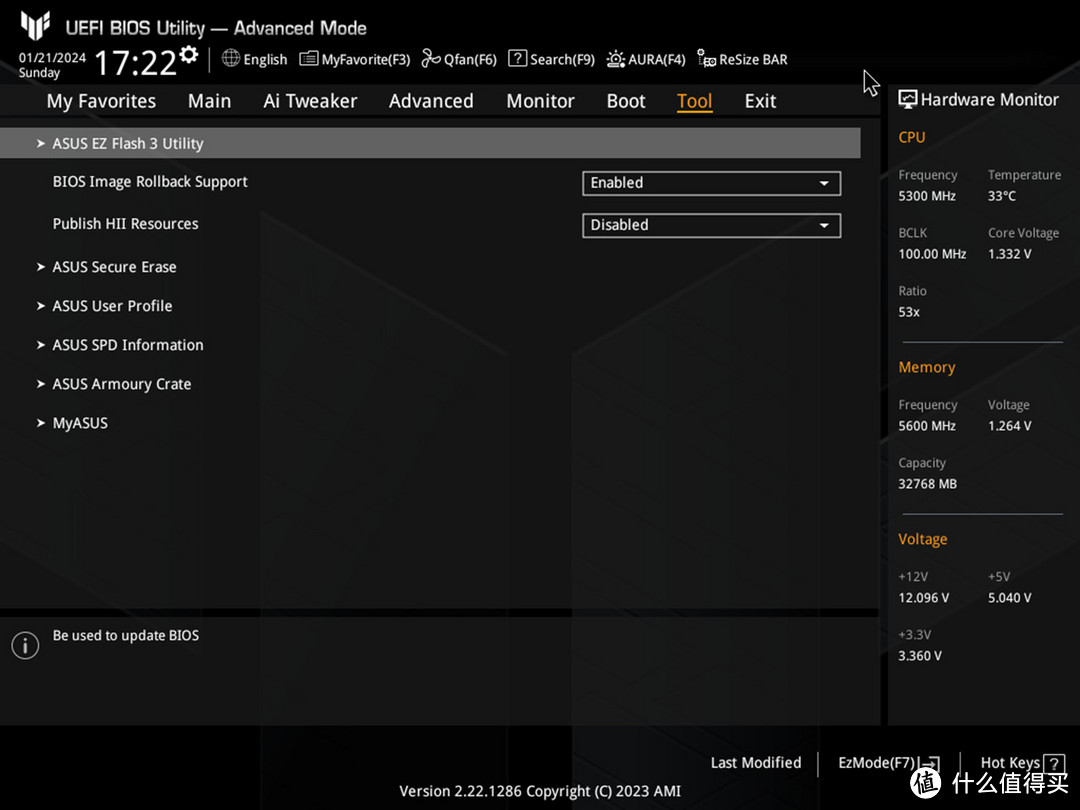
Task: Click the 01/21/2024 date text
Action: 52,58
